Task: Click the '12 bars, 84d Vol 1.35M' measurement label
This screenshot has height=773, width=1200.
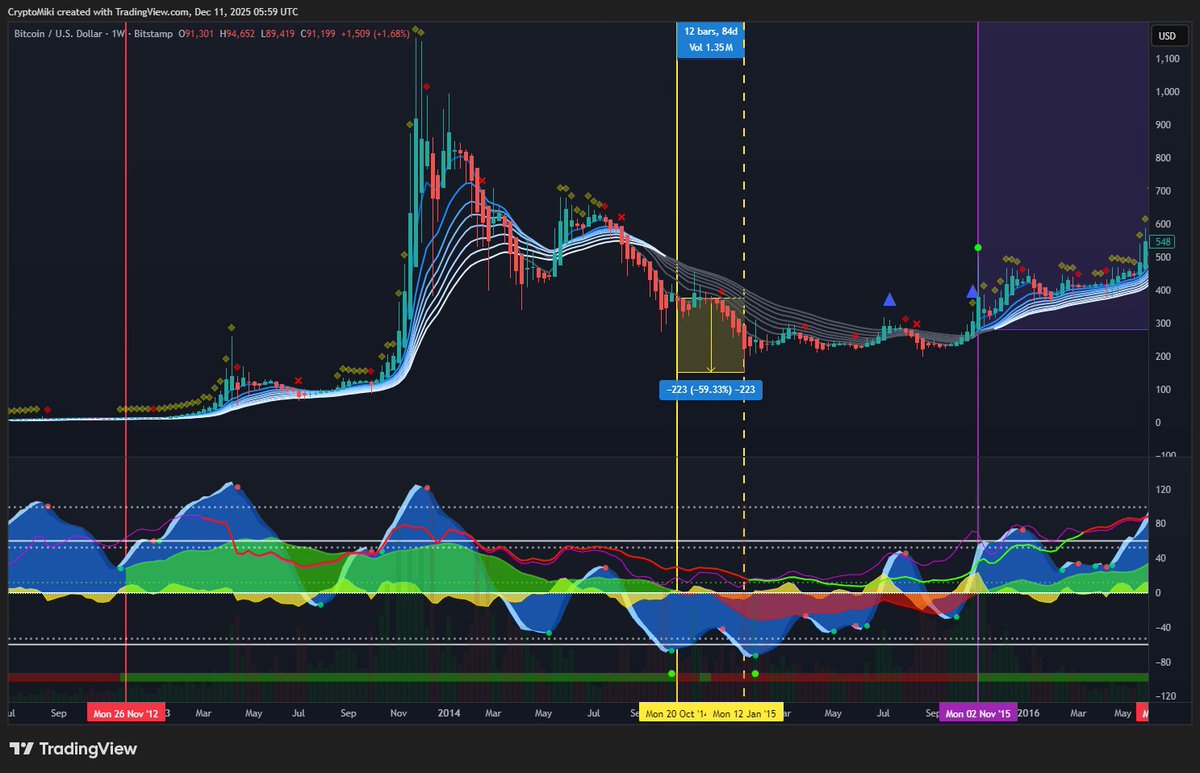Action: click(710, 41)
